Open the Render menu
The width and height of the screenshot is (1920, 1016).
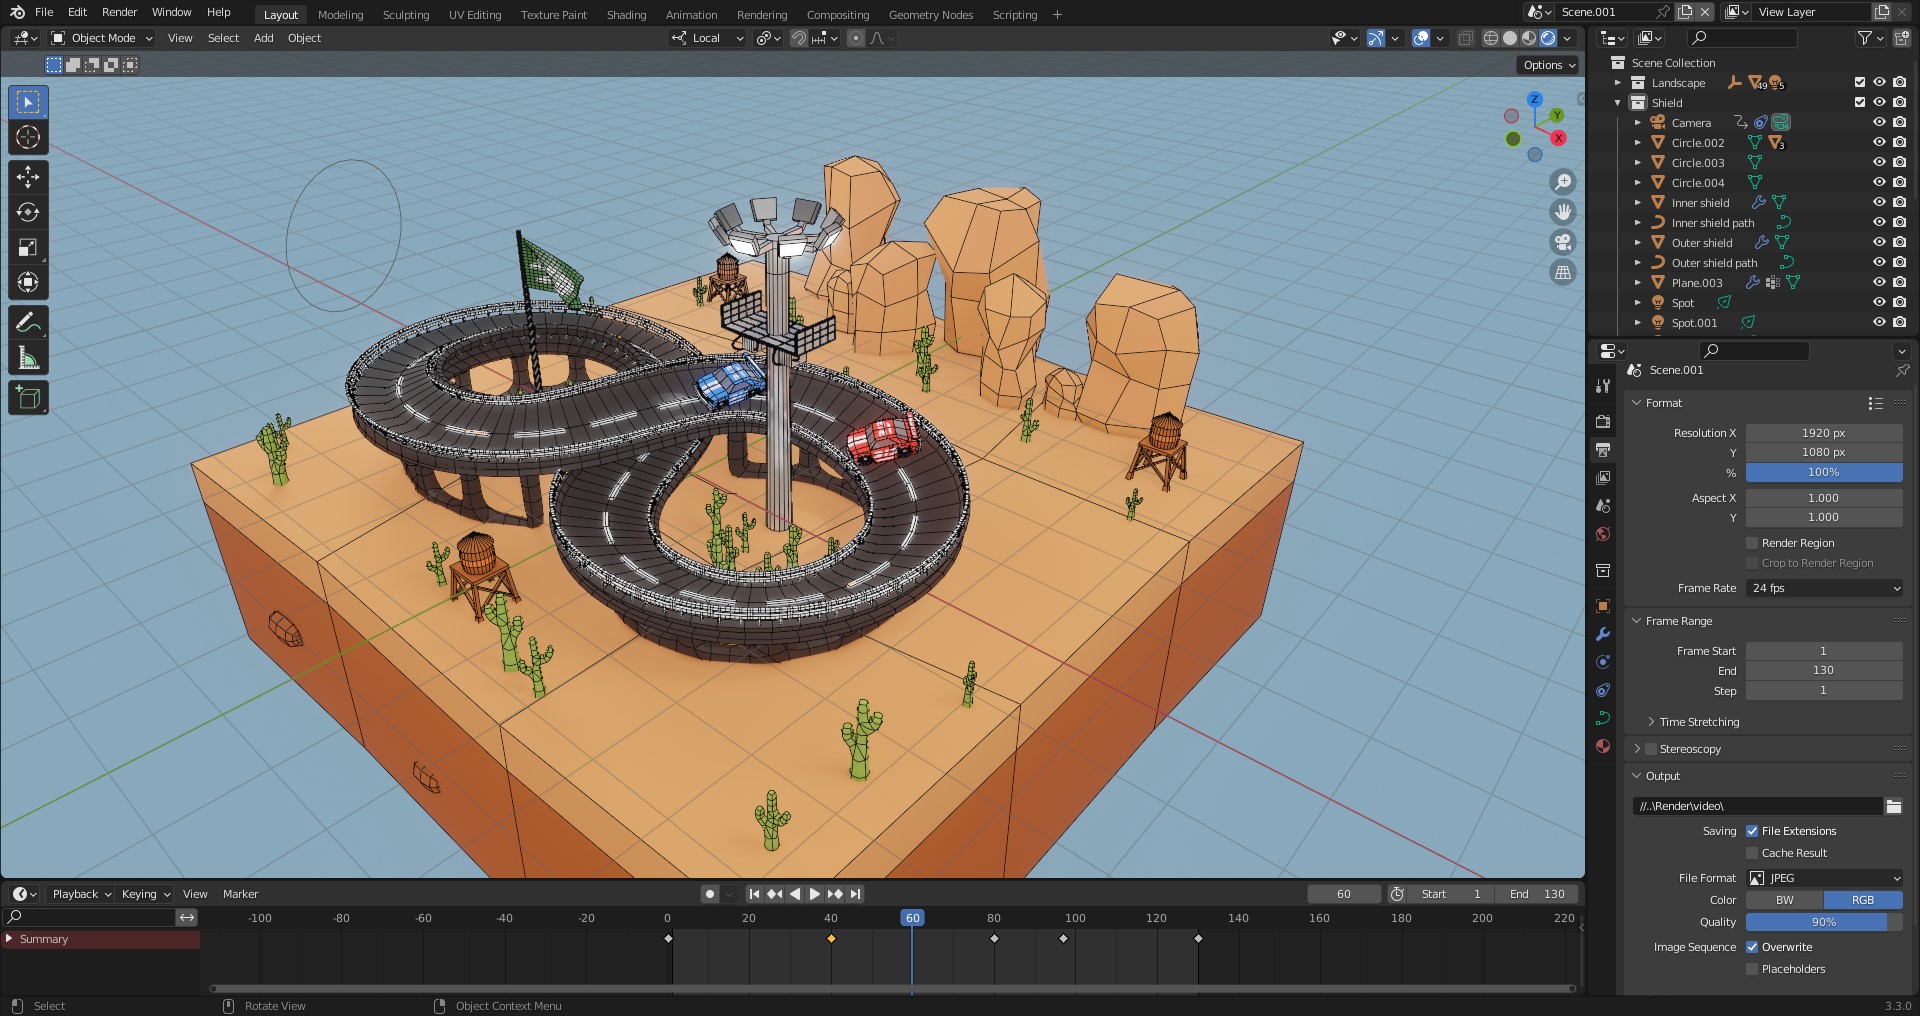click(119, 12)
